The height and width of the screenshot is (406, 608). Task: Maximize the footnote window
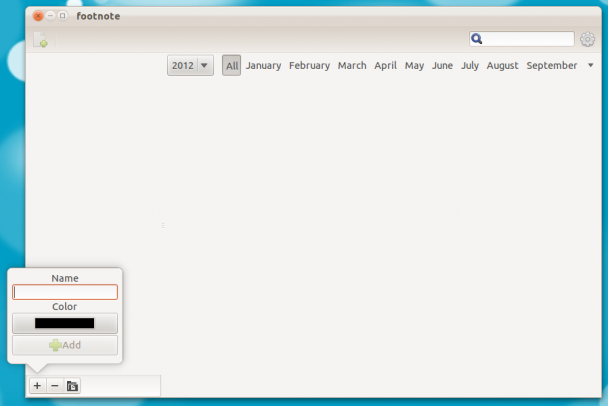coord(62,16)
